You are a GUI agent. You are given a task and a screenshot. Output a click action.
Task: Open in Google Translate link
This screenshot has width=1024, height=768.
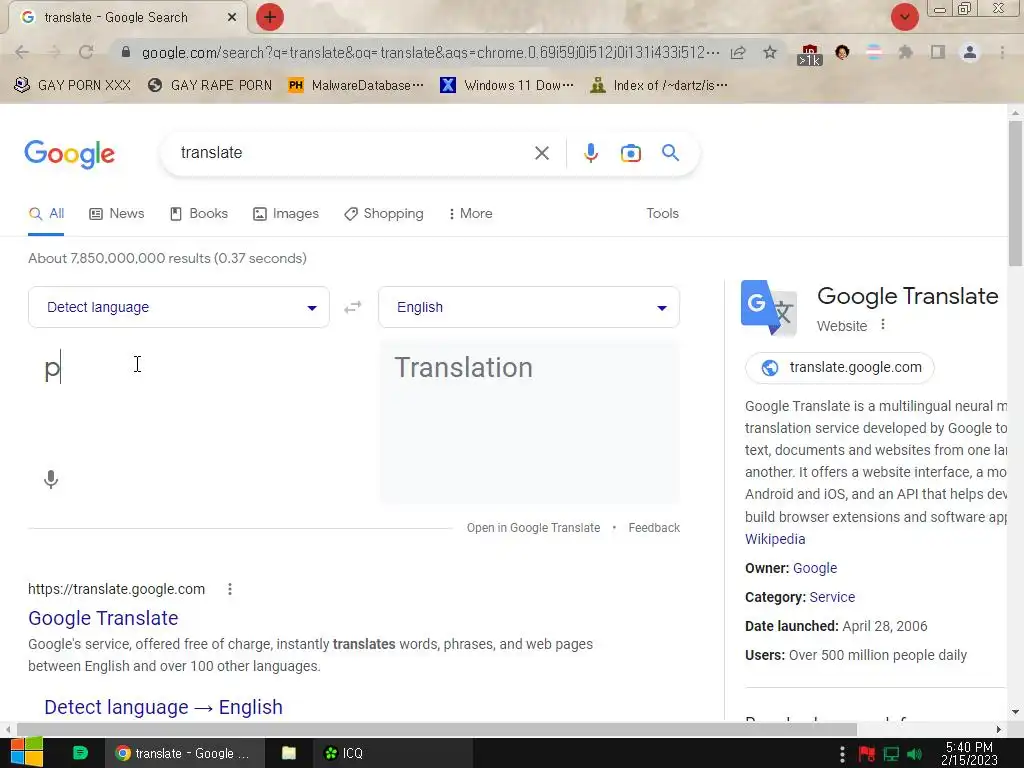pyautogui.click(x=533, y=528)
